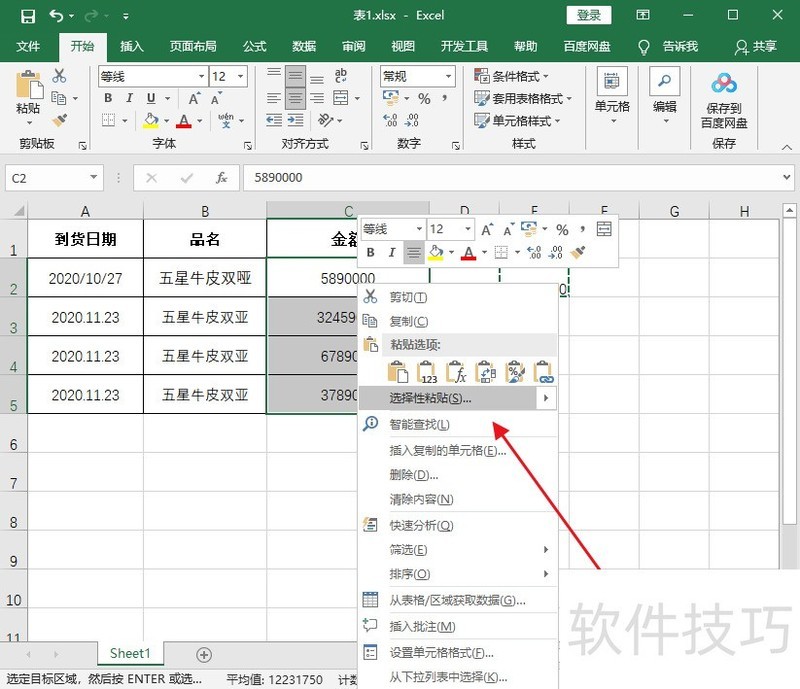Click the 登录 button
Screen dimensions: 800x689
[x=589, y=15]
